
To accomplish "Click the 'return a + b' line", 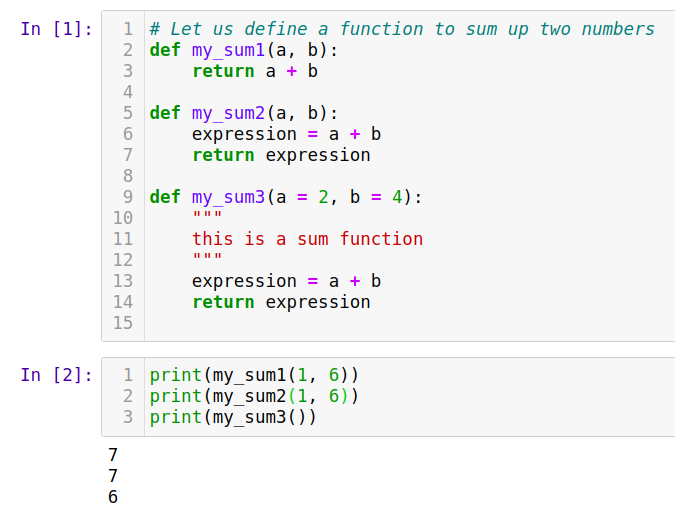I will [x=255, y=71].
